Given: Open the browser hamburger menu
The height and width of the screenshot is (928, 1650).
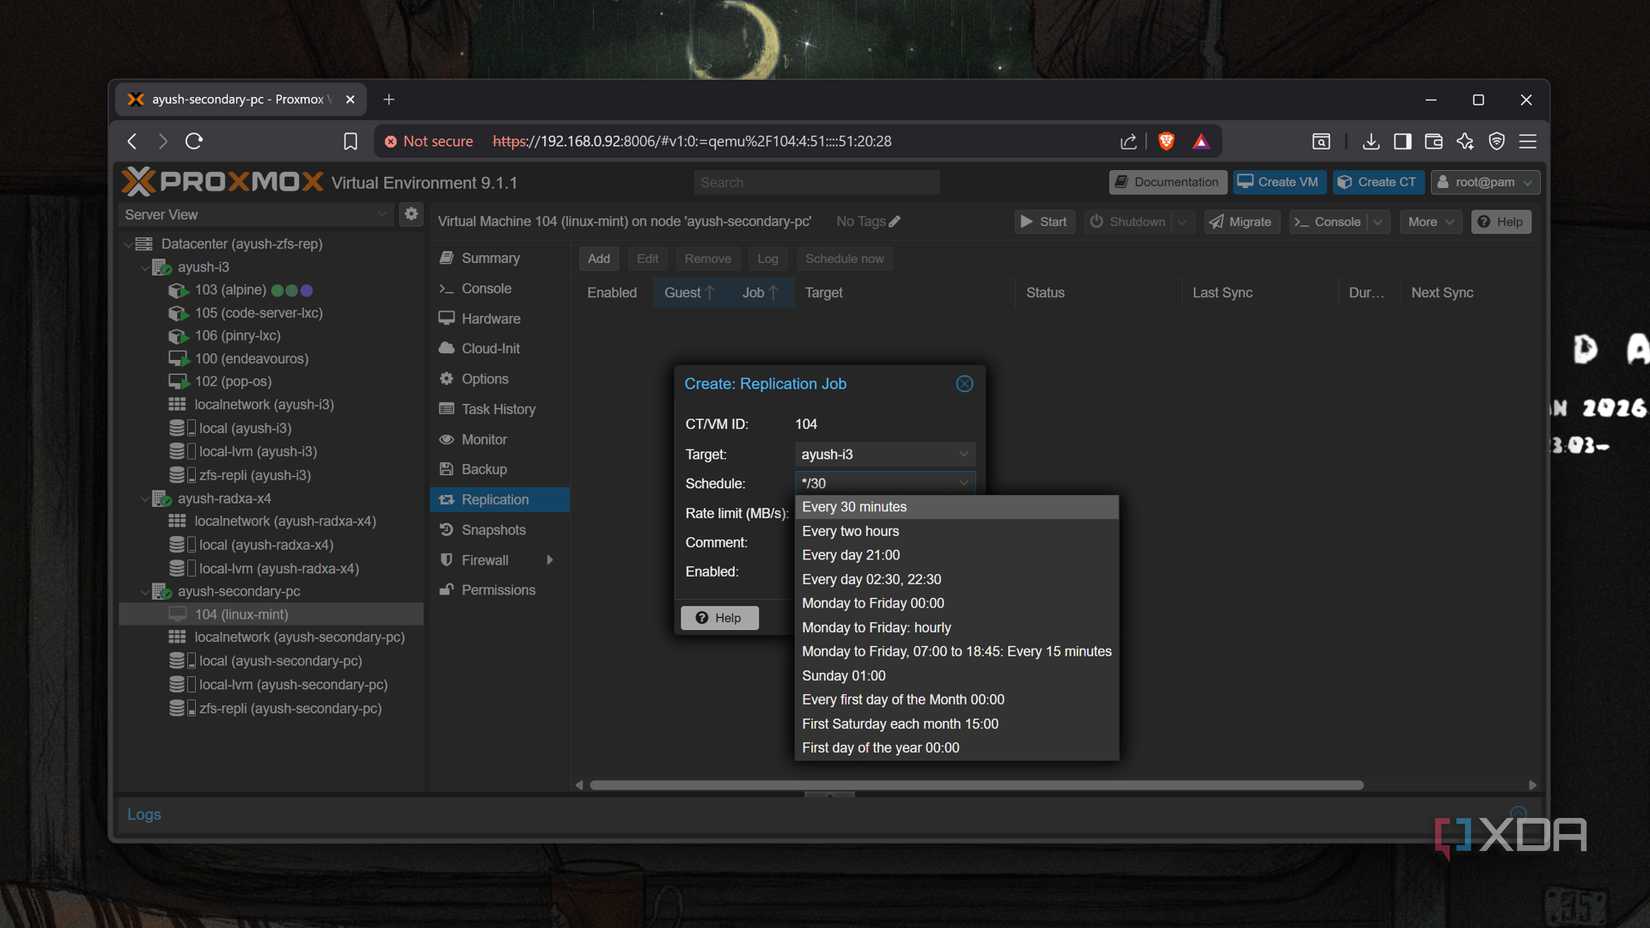Looking at the screenshot, I should (1527, 141).
